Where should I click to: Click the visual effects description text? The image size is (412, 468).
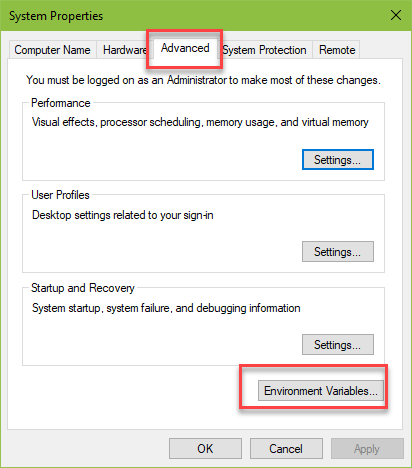coord(200,122)
